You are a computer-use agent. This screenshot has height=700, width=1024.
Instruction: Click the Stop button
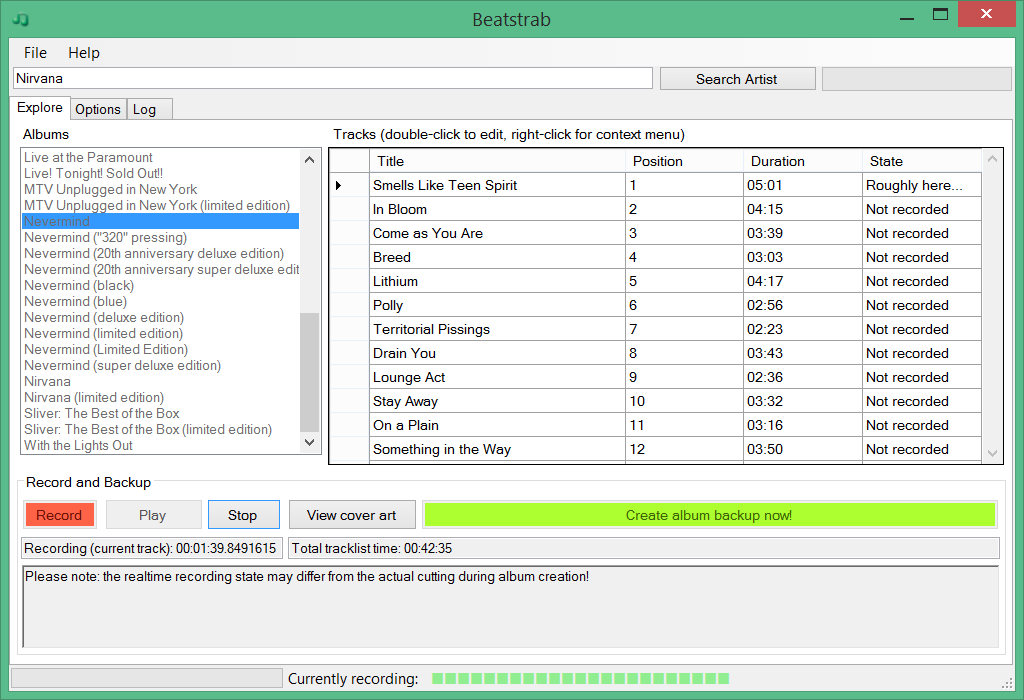point(243,515)
